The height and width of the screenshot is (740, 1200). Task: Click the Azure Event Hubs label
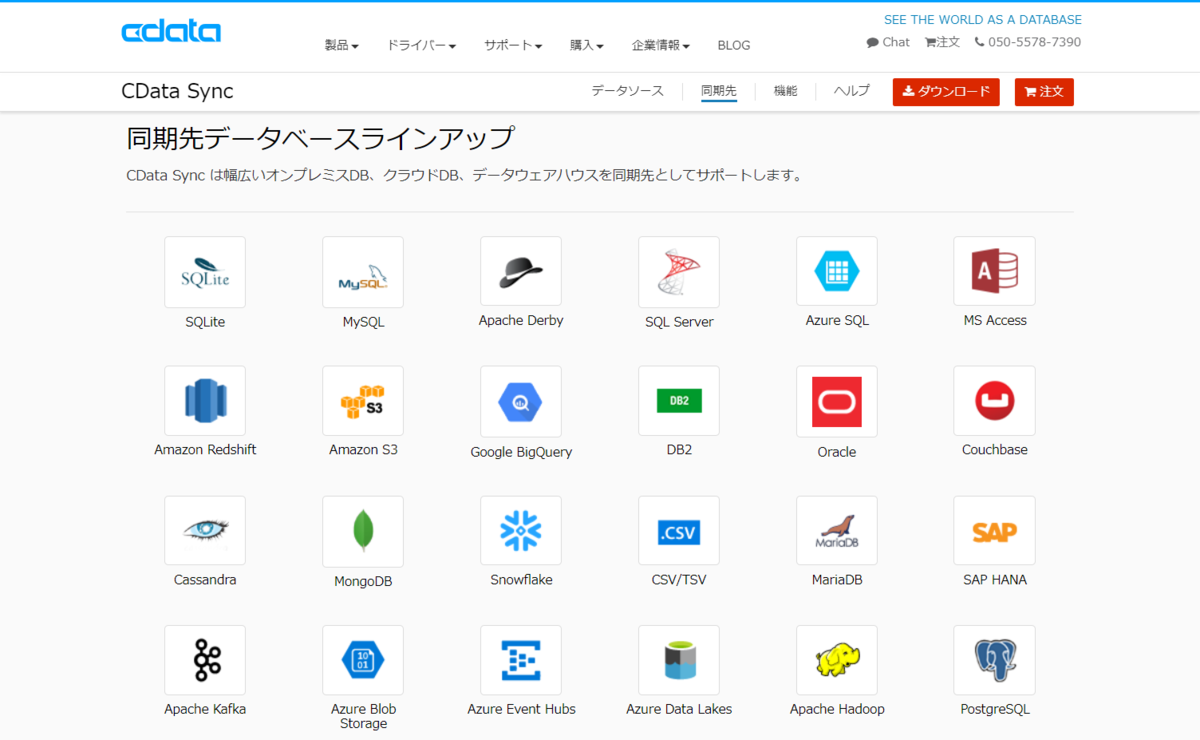pos(521,709)
